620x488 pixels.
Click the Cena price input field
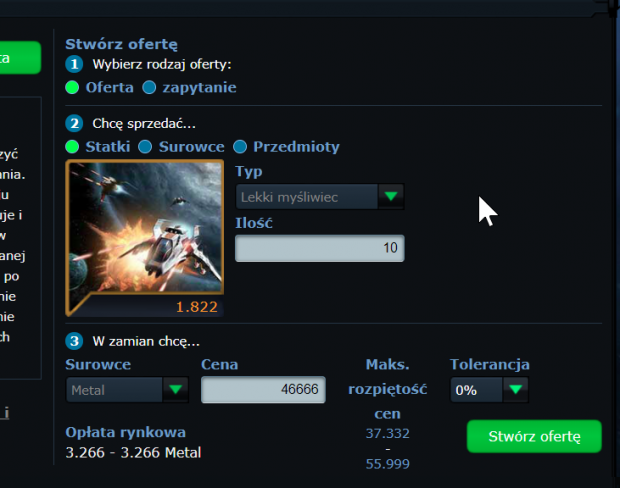coord(263,390)
